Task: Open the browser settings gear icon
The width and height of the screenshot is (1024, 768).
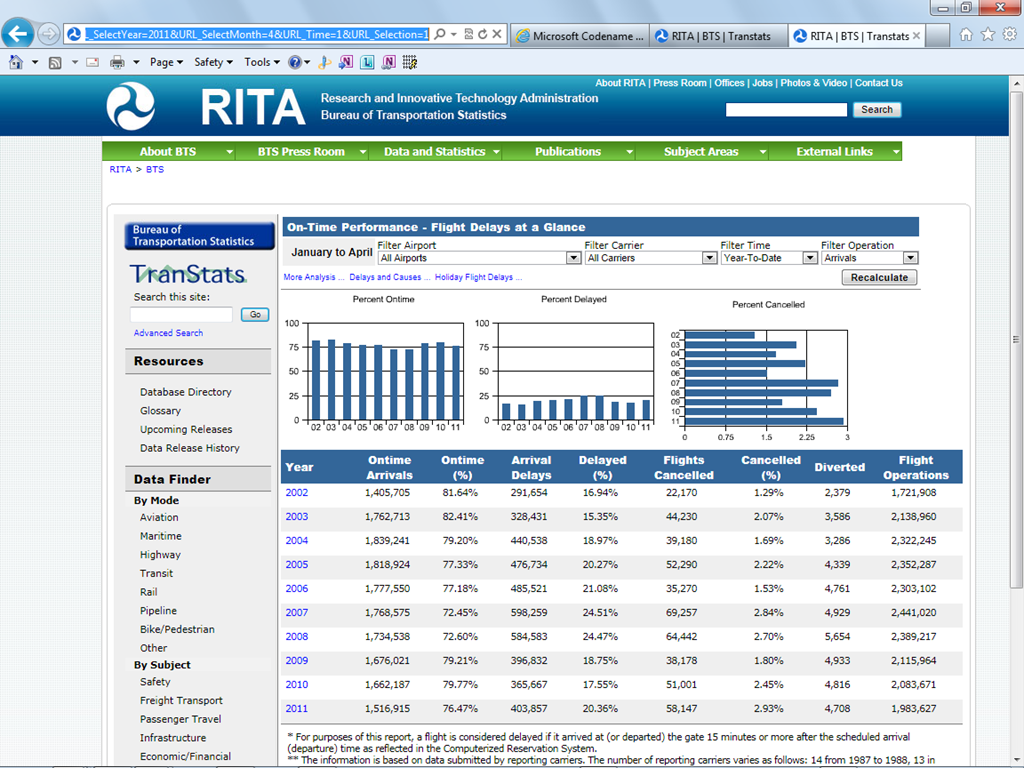Action: pos(1008,34)
